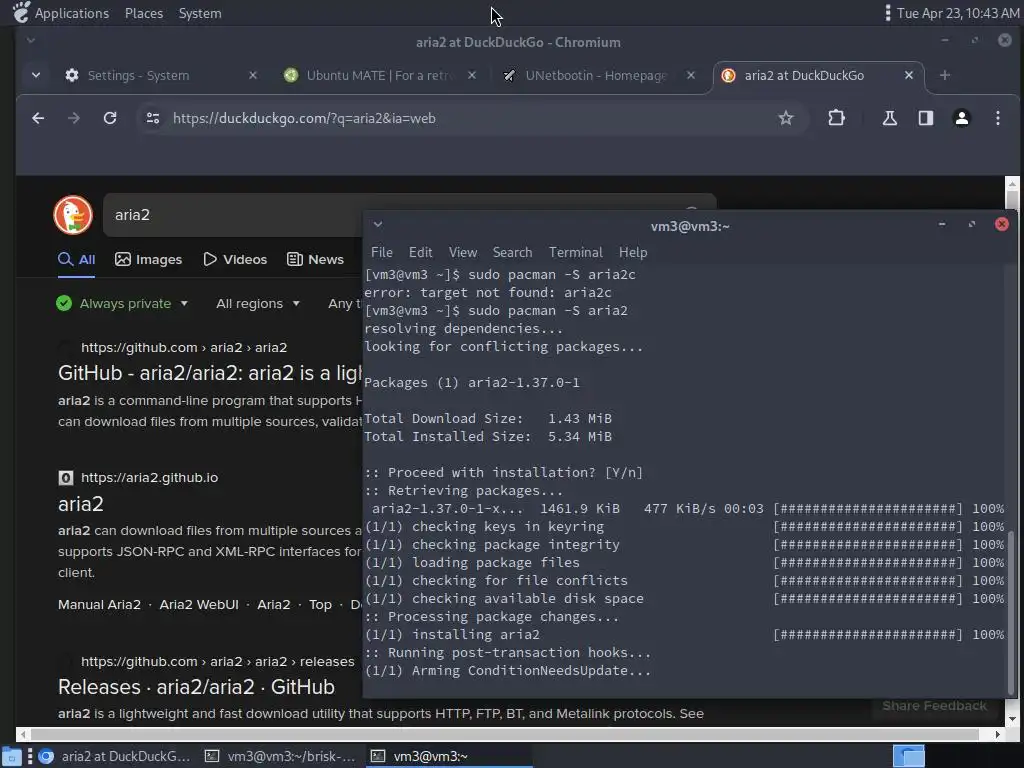
Task: Close the aria2 at DuckDuckGo tab
Action: (x=908, y=75)
